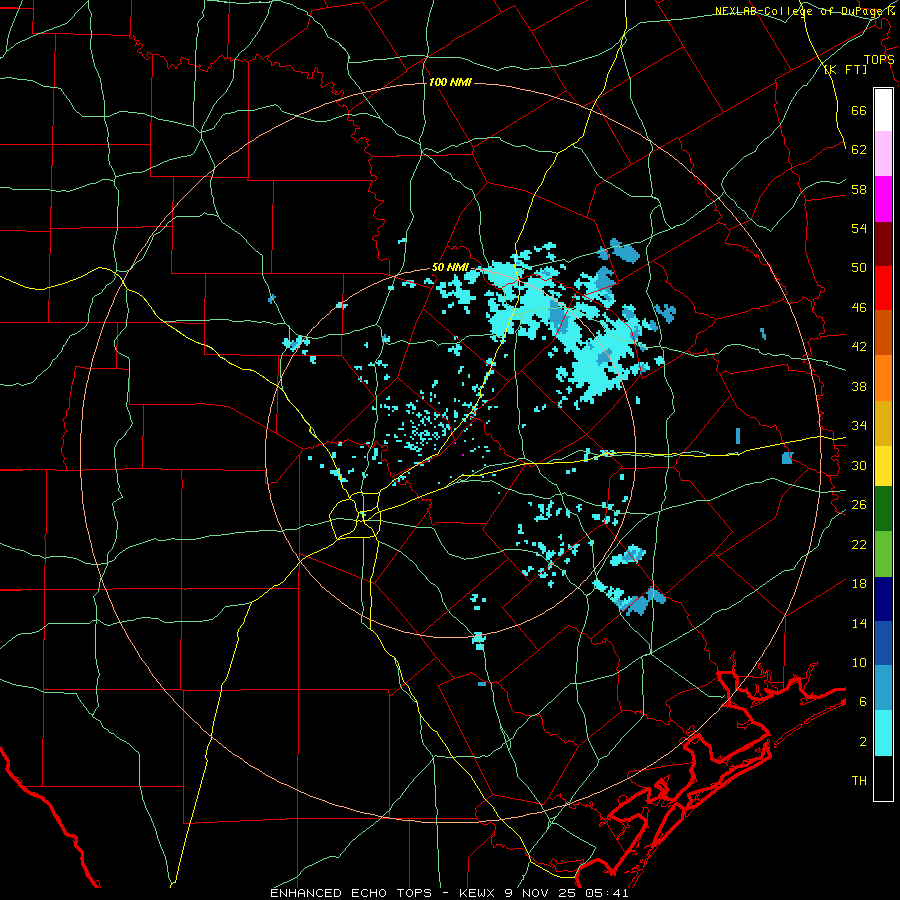Click the '6' legend label
The height and width of the screenshot is (900, 900).
[x=863, y=702]
